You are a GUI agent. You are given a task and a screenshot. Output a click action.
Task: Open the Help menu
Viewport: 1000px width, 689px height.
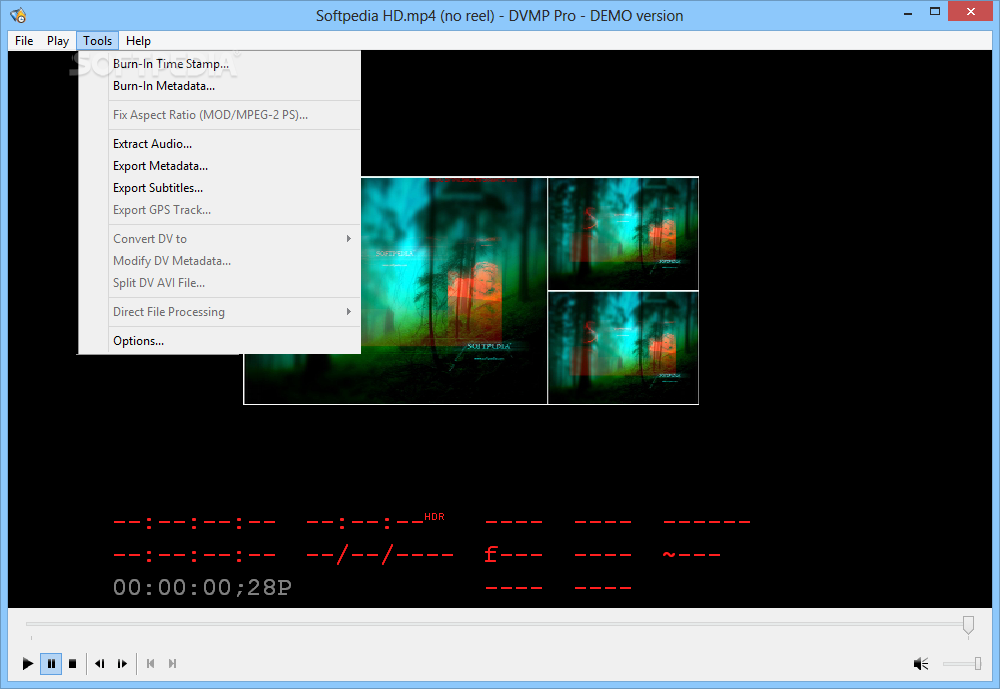pyautogui.click(x=138, y=41)
